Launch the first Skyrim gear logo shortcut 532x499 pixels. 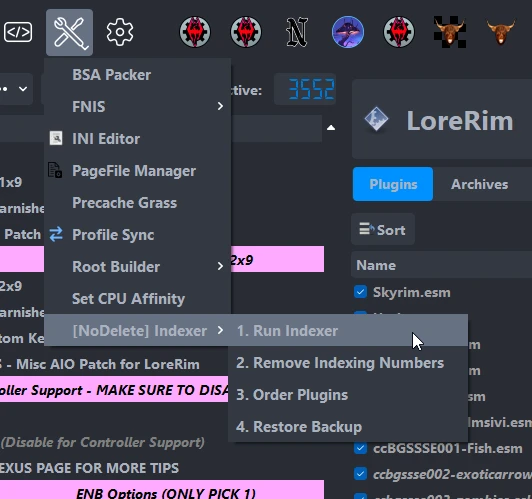tap(195, 32)
